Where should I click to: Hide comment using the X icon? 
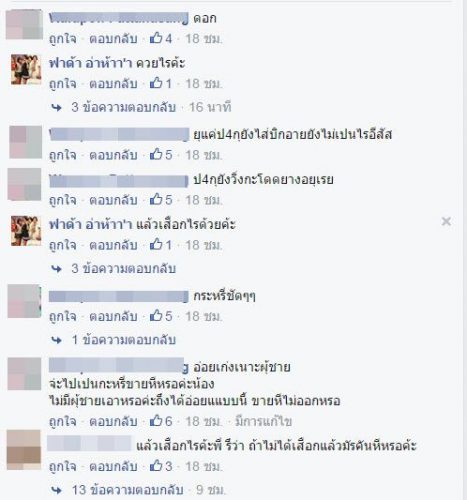tap(446, 221)
